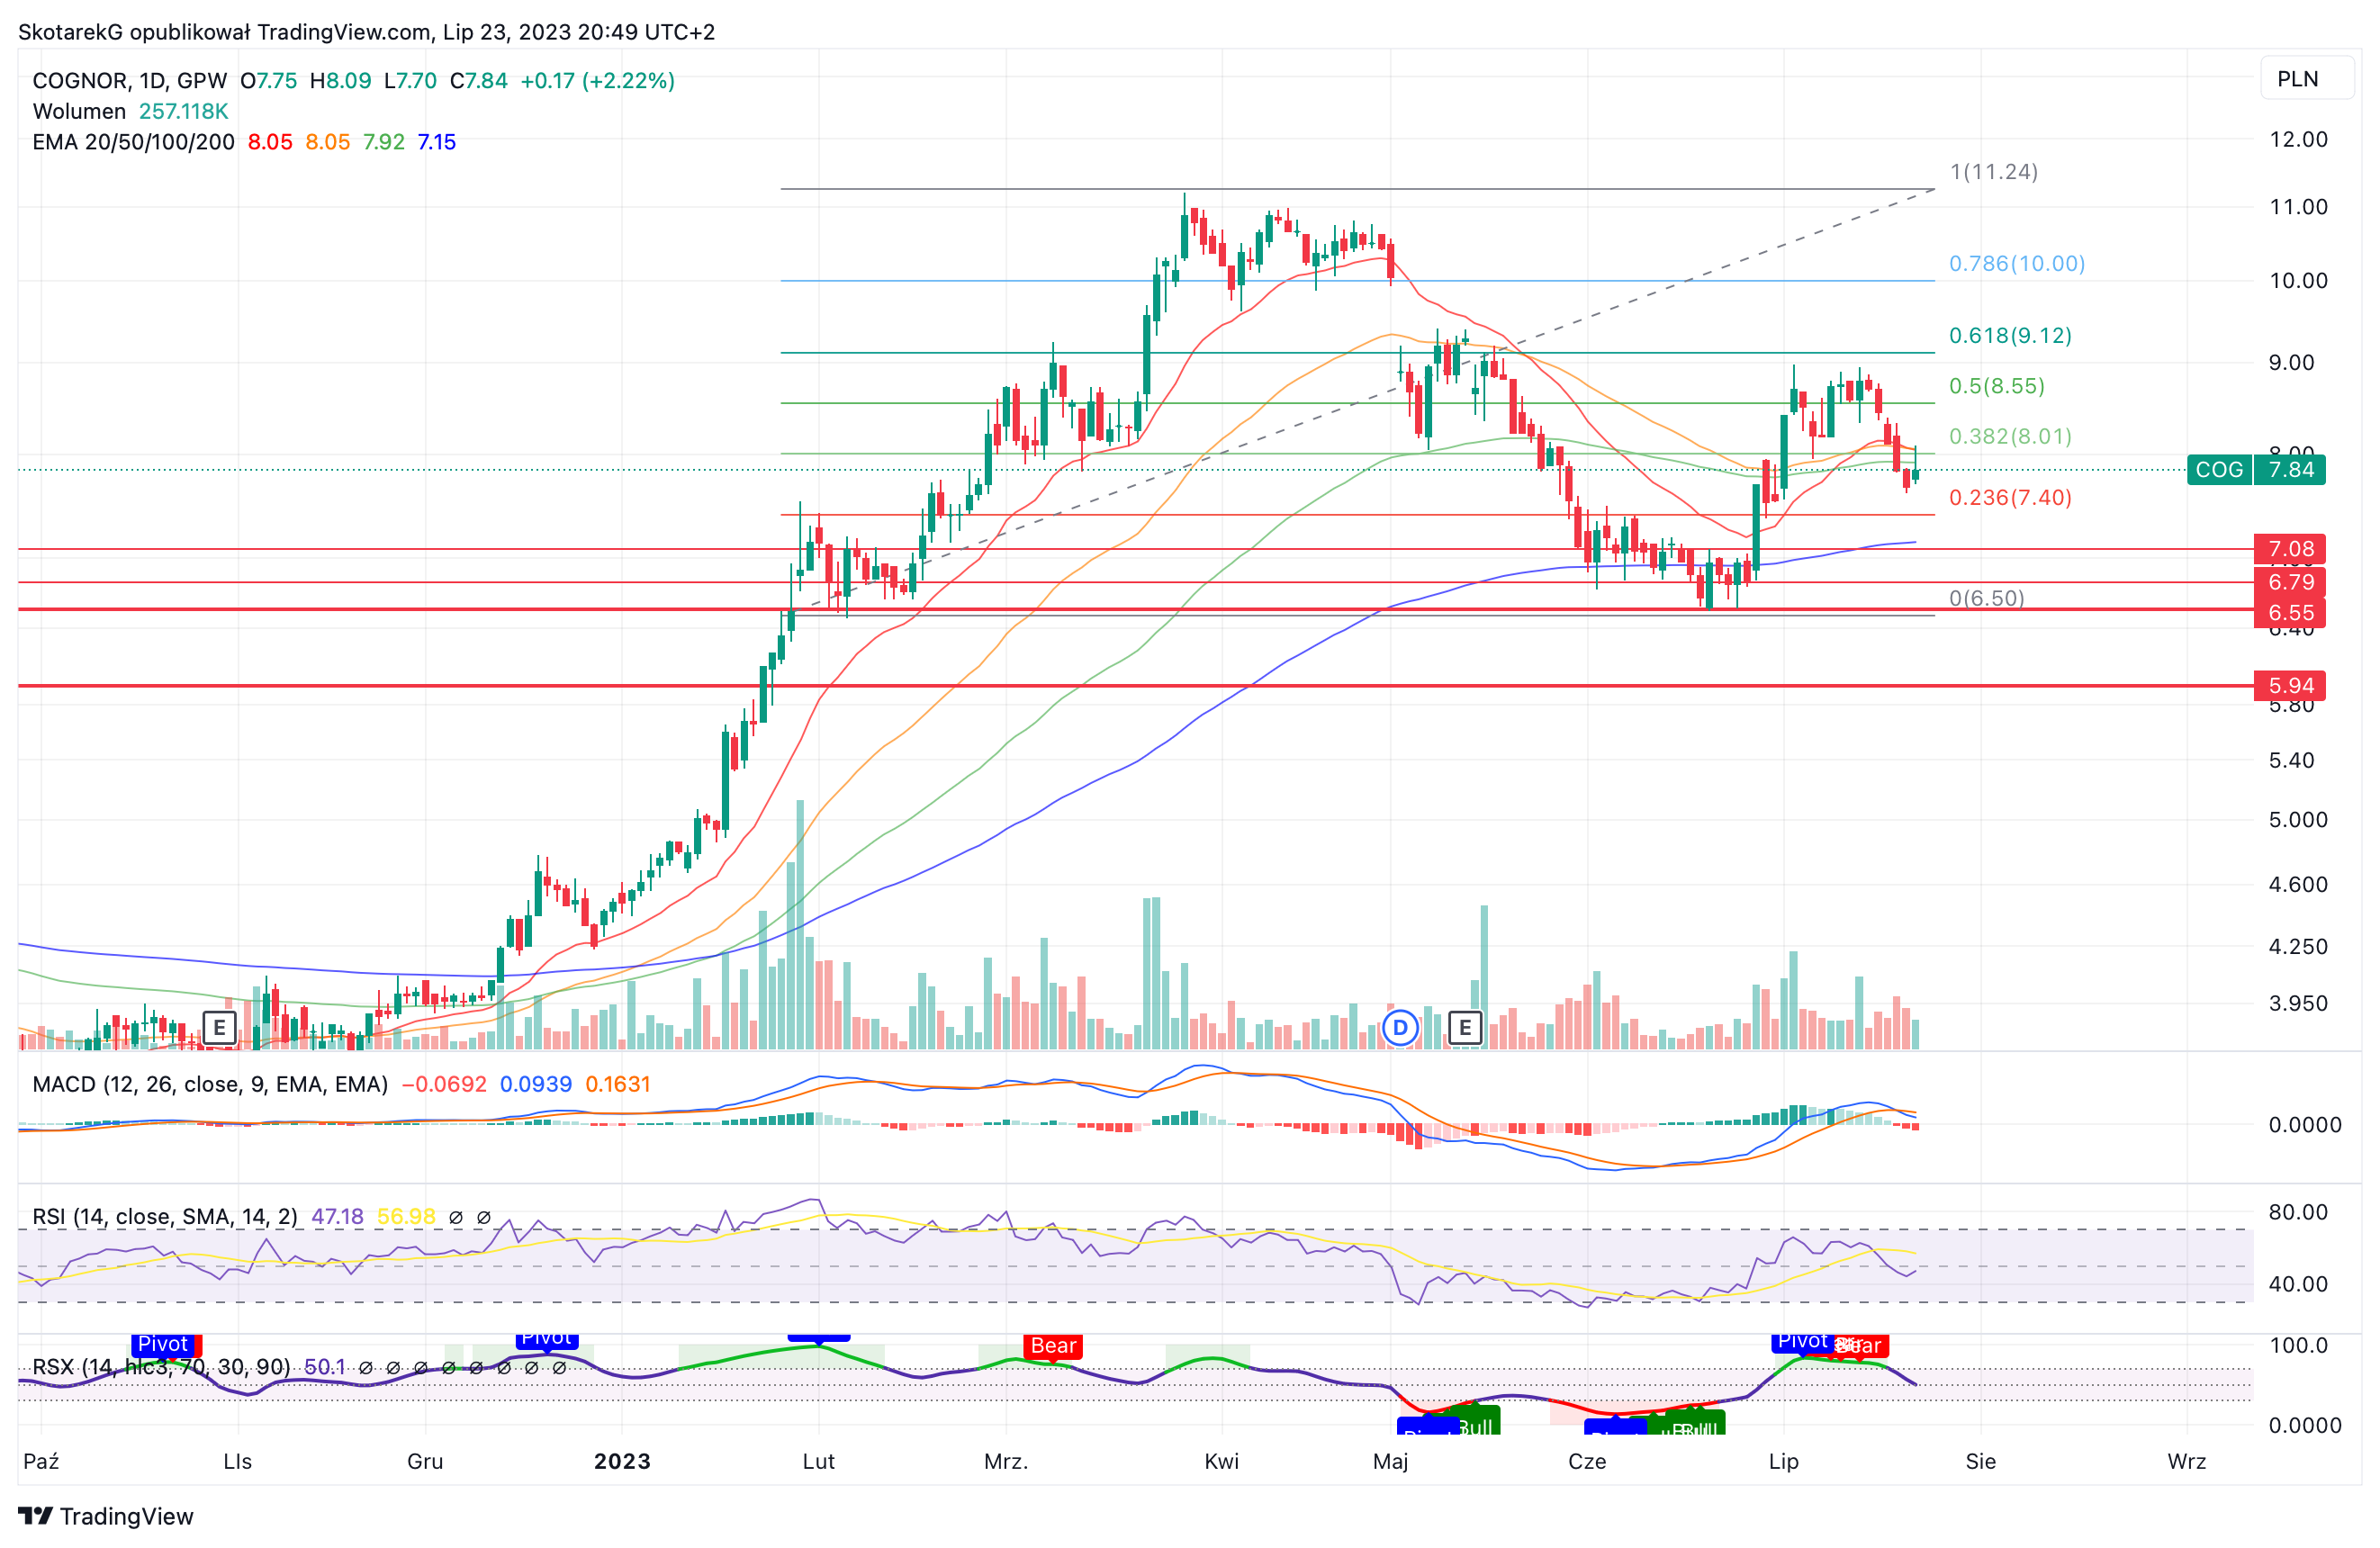Click the Fibonacci 0.786(10.00) level label
Image resolution: width=2380 pixels, height=1548 pixels.
coord(2016,264)
